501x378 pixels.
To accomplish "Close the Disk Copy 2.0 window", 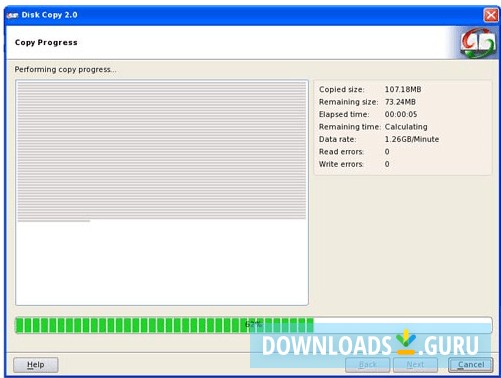I will tap(491, 15).
